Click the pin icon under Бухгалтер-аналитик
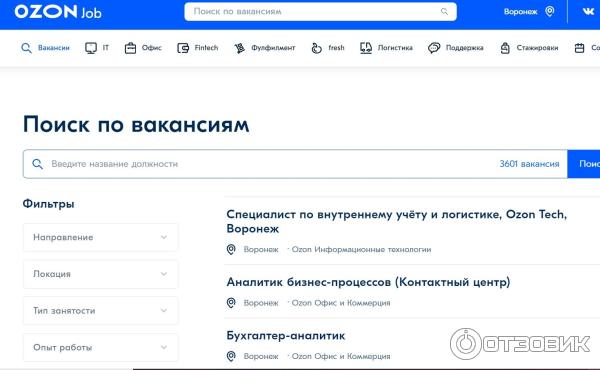The height and width of the screenshot is (370, 600). point(231,356)
